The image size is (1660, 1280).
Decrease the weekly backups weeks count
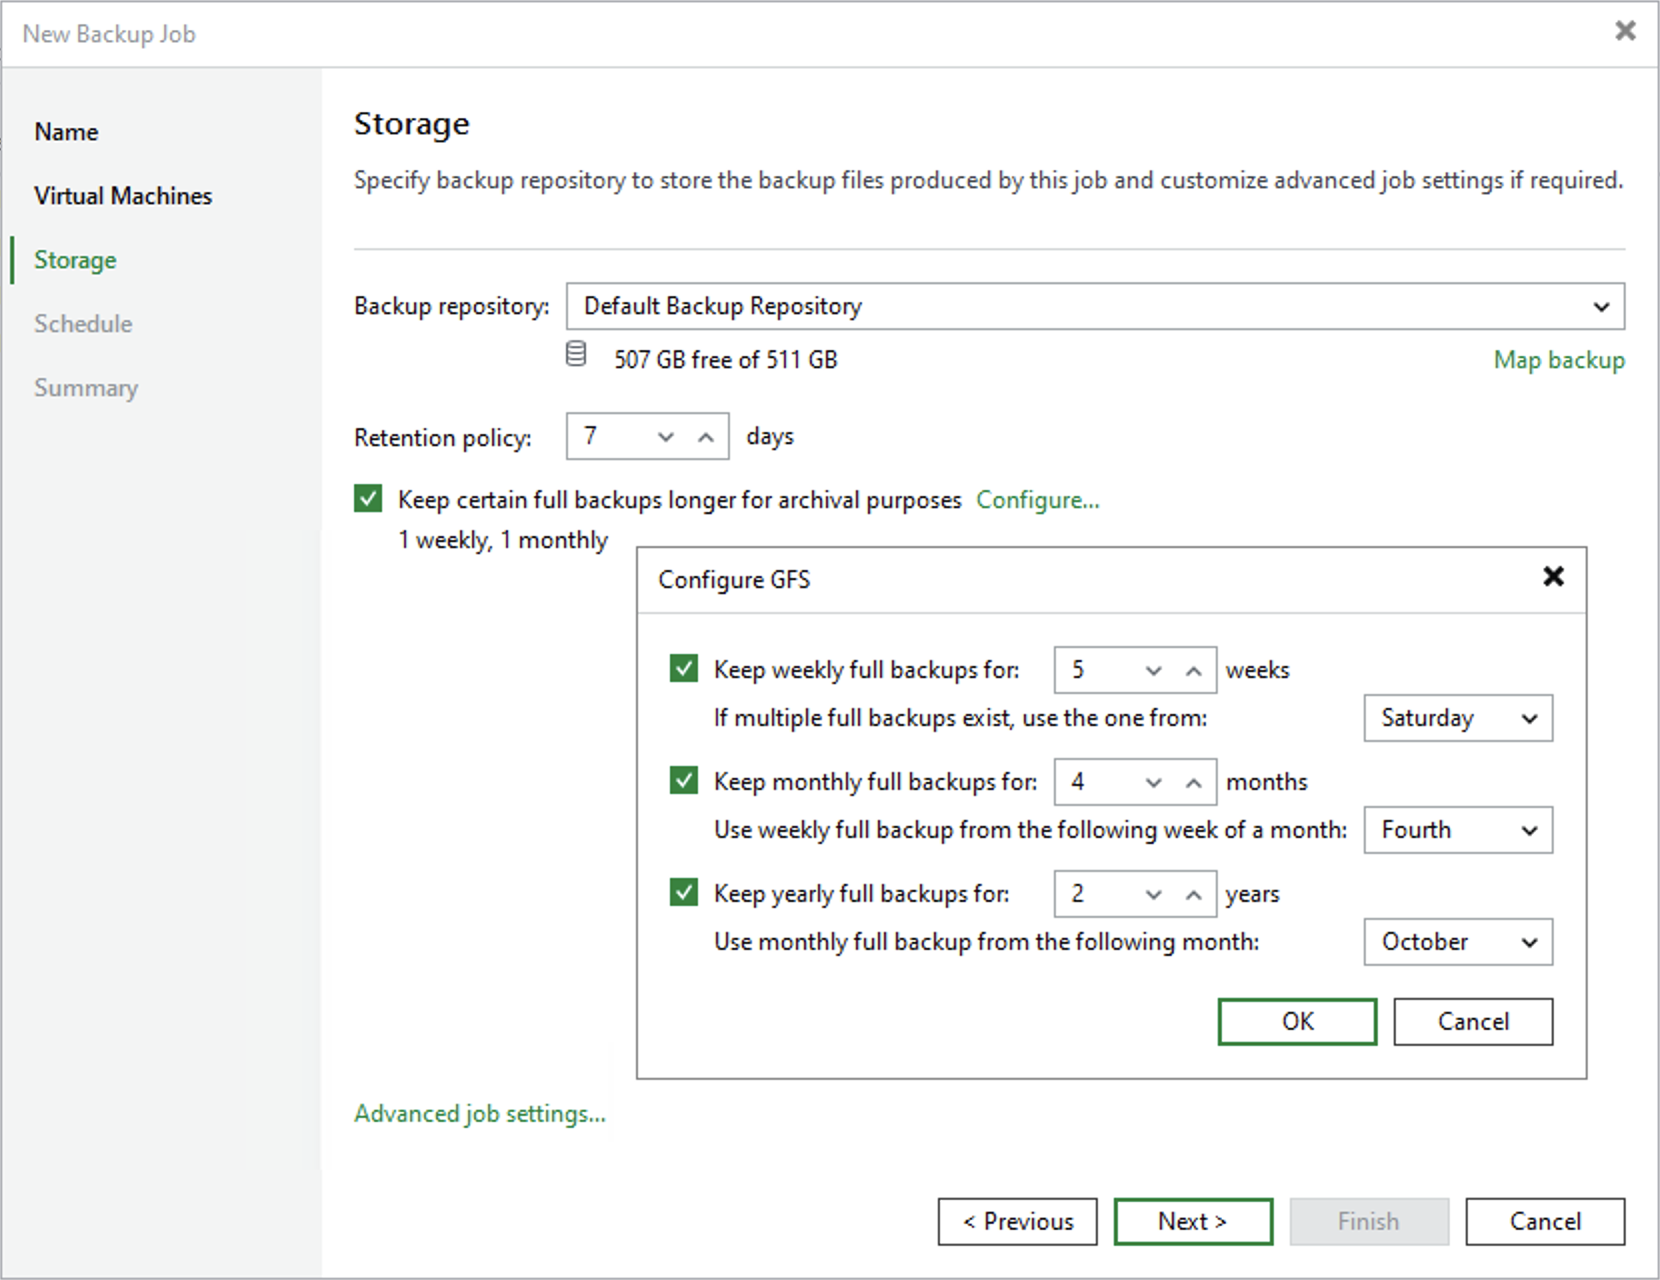[x=1154, y=671]
